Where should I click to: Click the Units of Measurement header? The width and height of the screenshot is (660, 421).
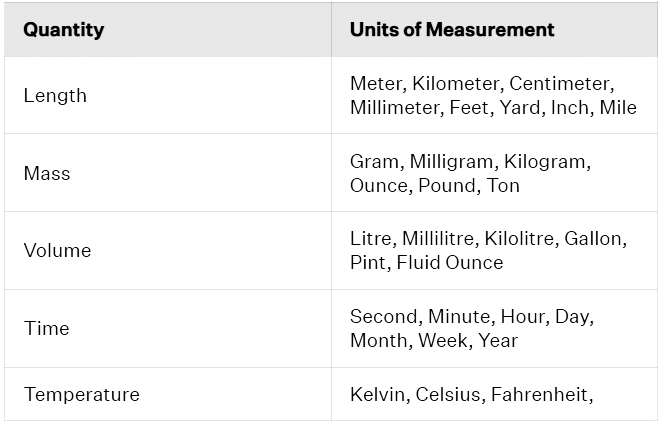pos(452,29)
